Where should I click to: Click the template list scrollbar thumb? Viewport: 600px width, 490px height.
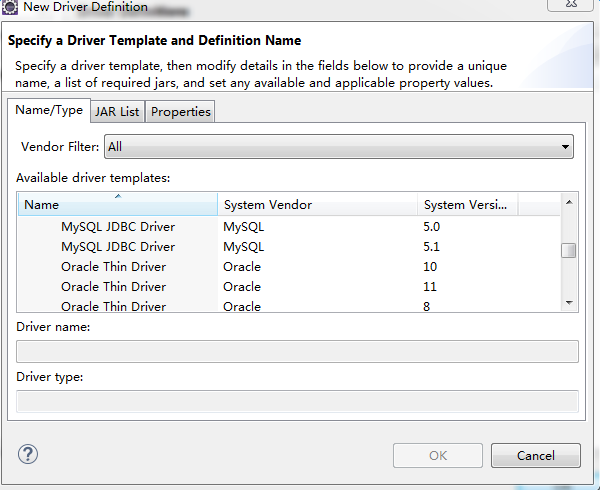coord(569,251)
